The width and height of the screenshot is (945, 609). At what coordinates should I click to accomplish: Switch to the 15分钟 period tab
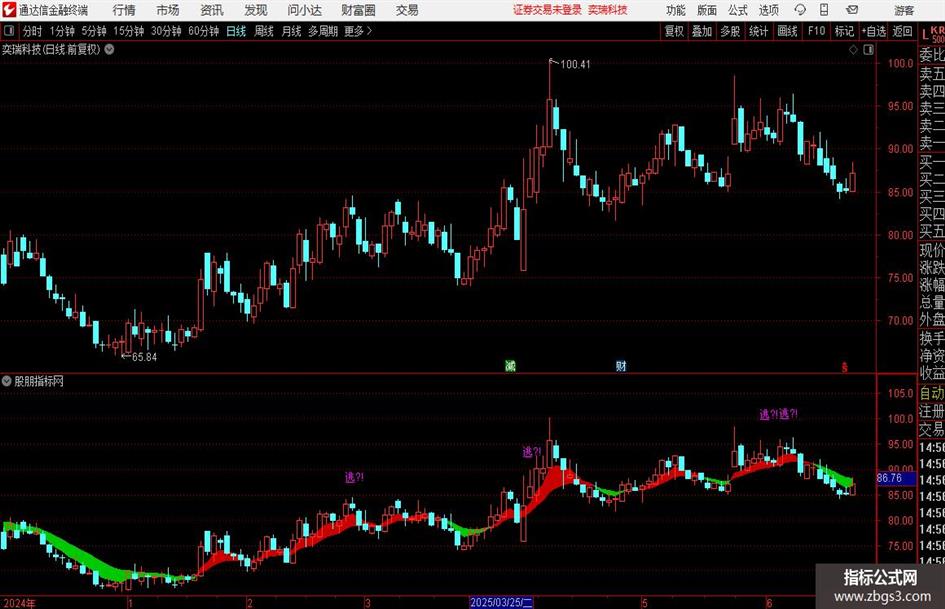128,31
